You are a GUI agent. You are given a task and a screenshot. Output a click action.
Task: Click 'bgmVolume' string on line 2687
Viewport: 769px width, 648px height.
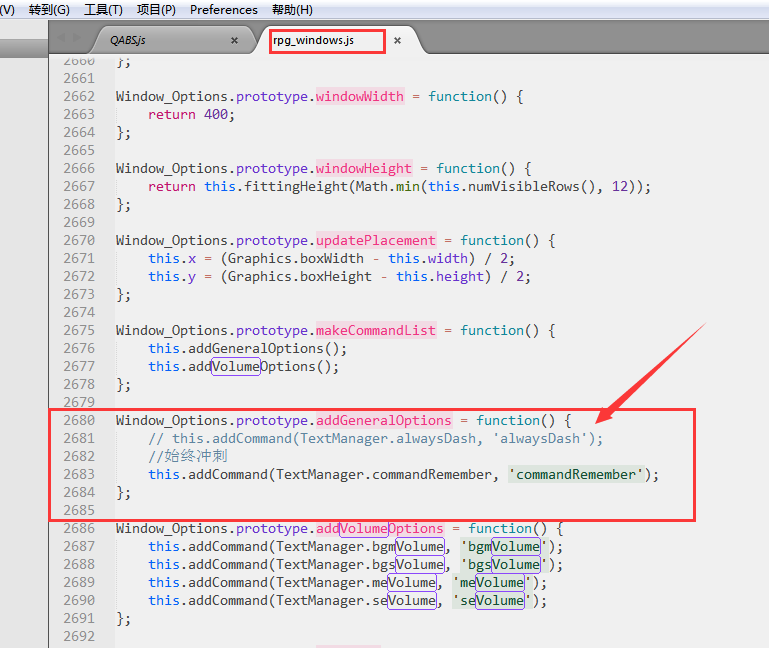pos(504,546)
